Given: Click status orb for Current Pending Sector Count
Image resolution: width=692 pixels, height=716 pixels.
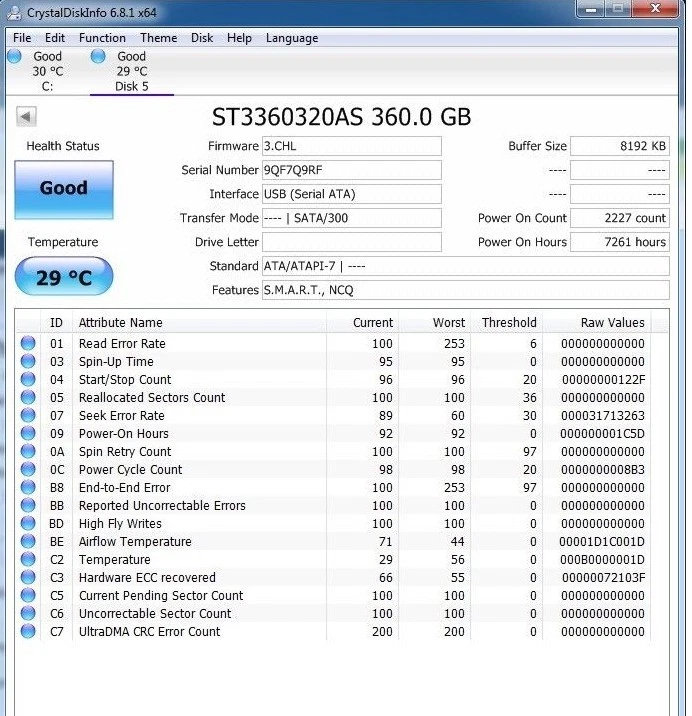Looking at the screenshot, I should click(28, 595).
